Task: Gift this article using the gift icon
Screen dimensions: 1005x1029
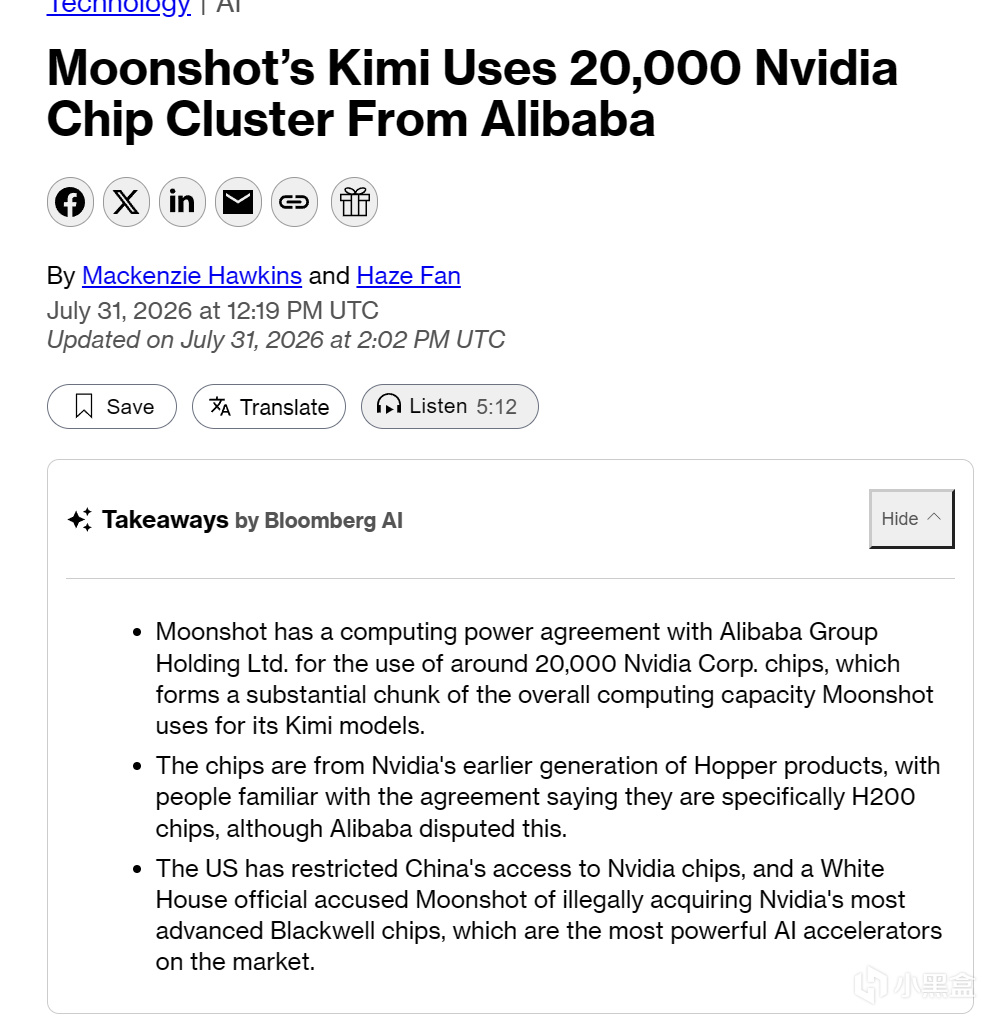Action: pos(354,202)
